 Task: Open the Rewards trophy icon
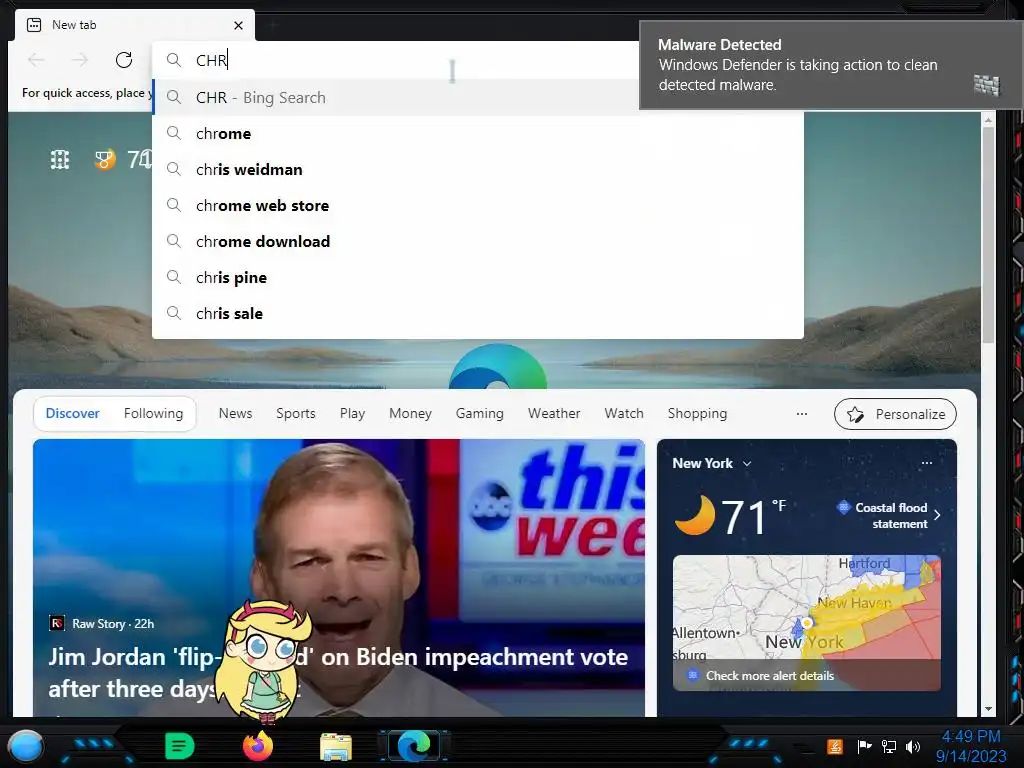tap(104, 159)
